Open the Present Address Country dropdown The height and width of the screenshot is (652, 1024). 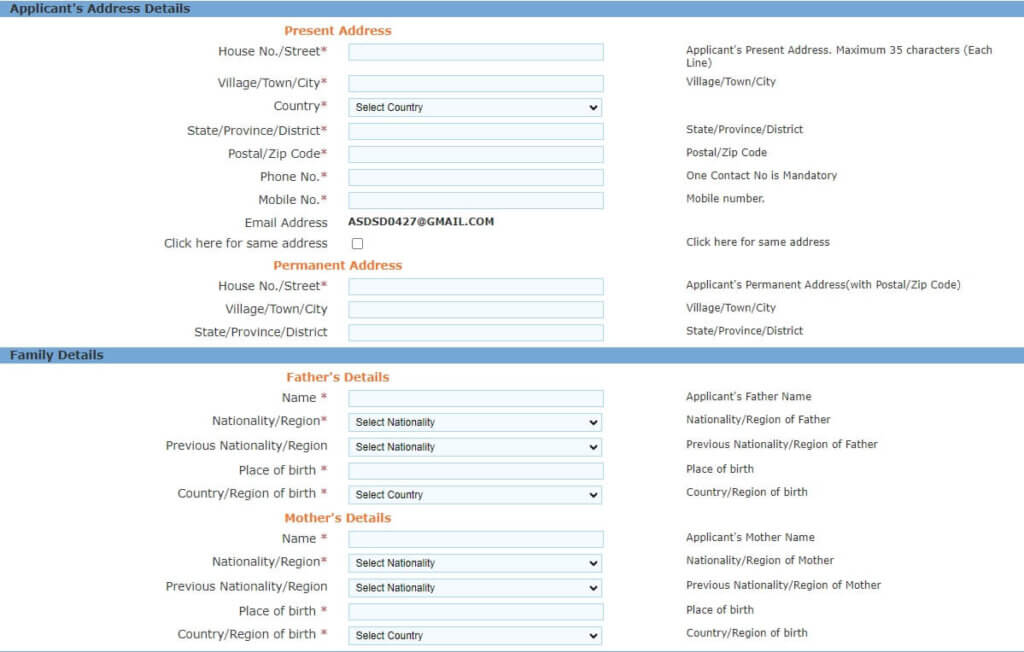click(x=475, y=107)
